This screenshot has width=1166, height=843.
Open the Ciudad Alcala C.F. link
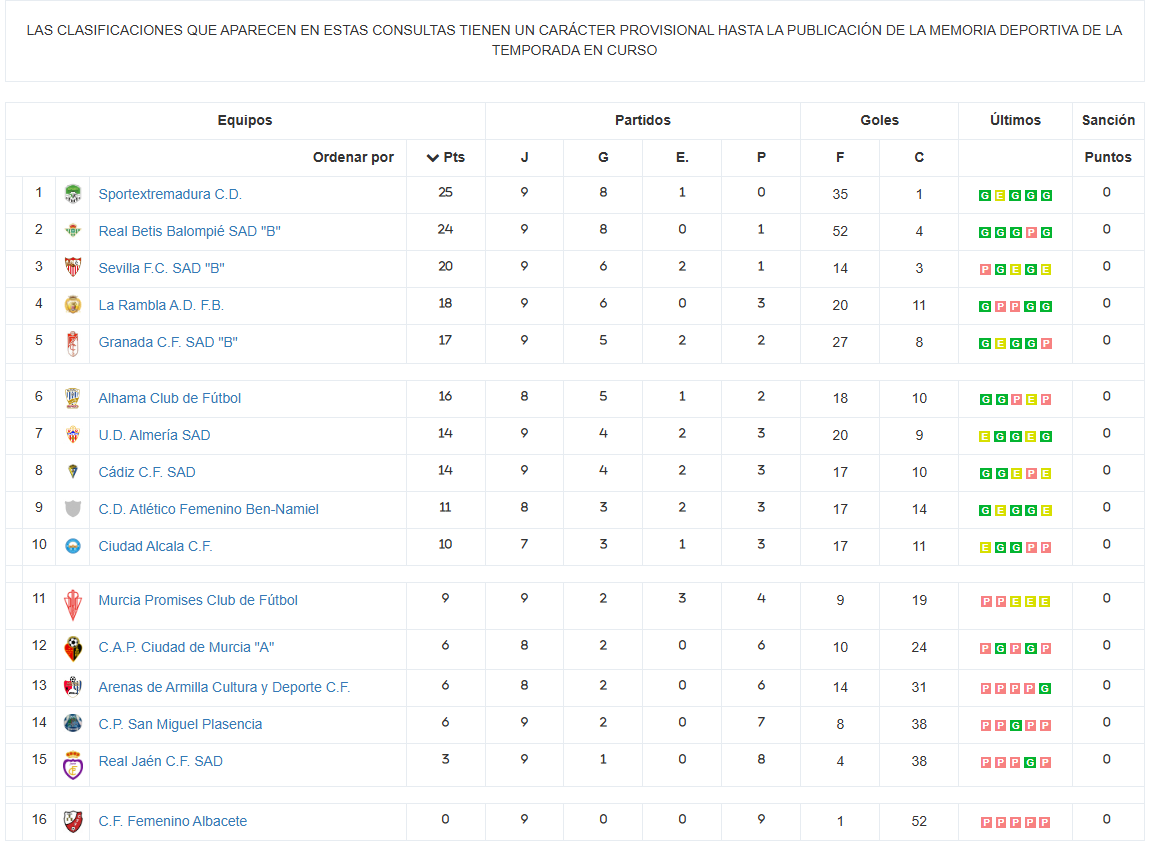point(155,546)
